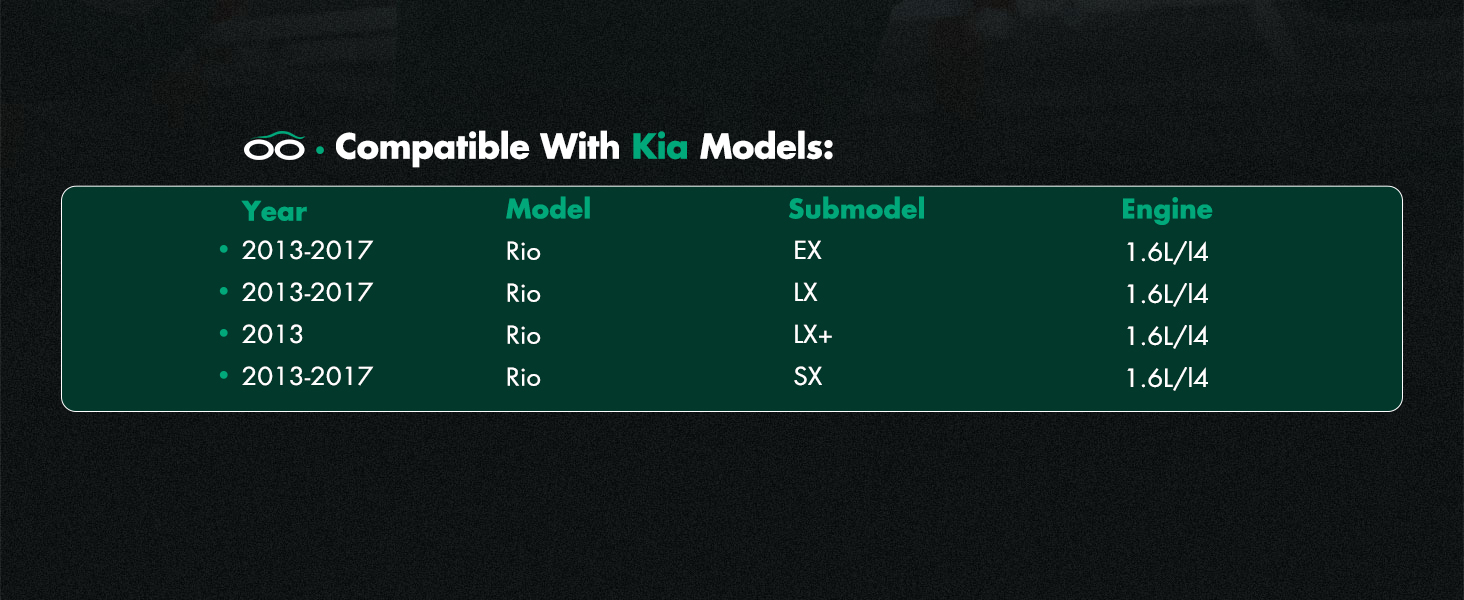This screenshot has height=600, width=1464.
Task: Click the Compatible With Kia Models heading
Action: click(584, 147)
